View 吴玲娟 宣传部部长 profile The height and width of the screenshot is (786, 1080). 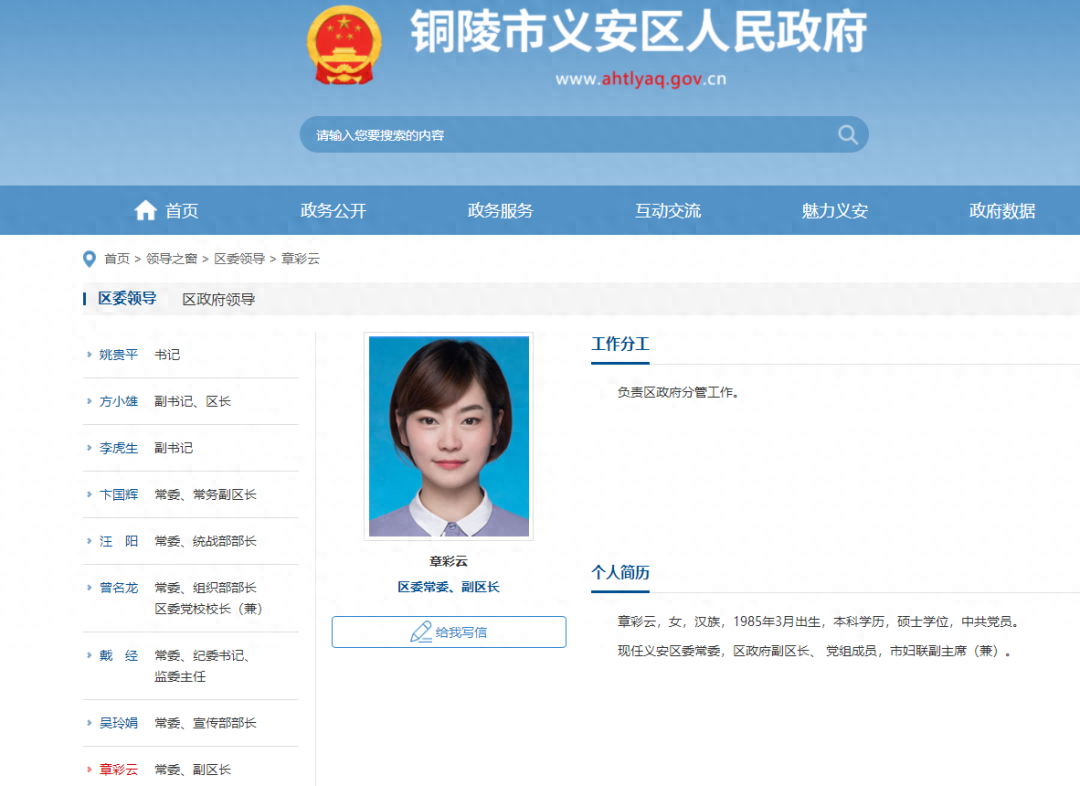[178, 723]
